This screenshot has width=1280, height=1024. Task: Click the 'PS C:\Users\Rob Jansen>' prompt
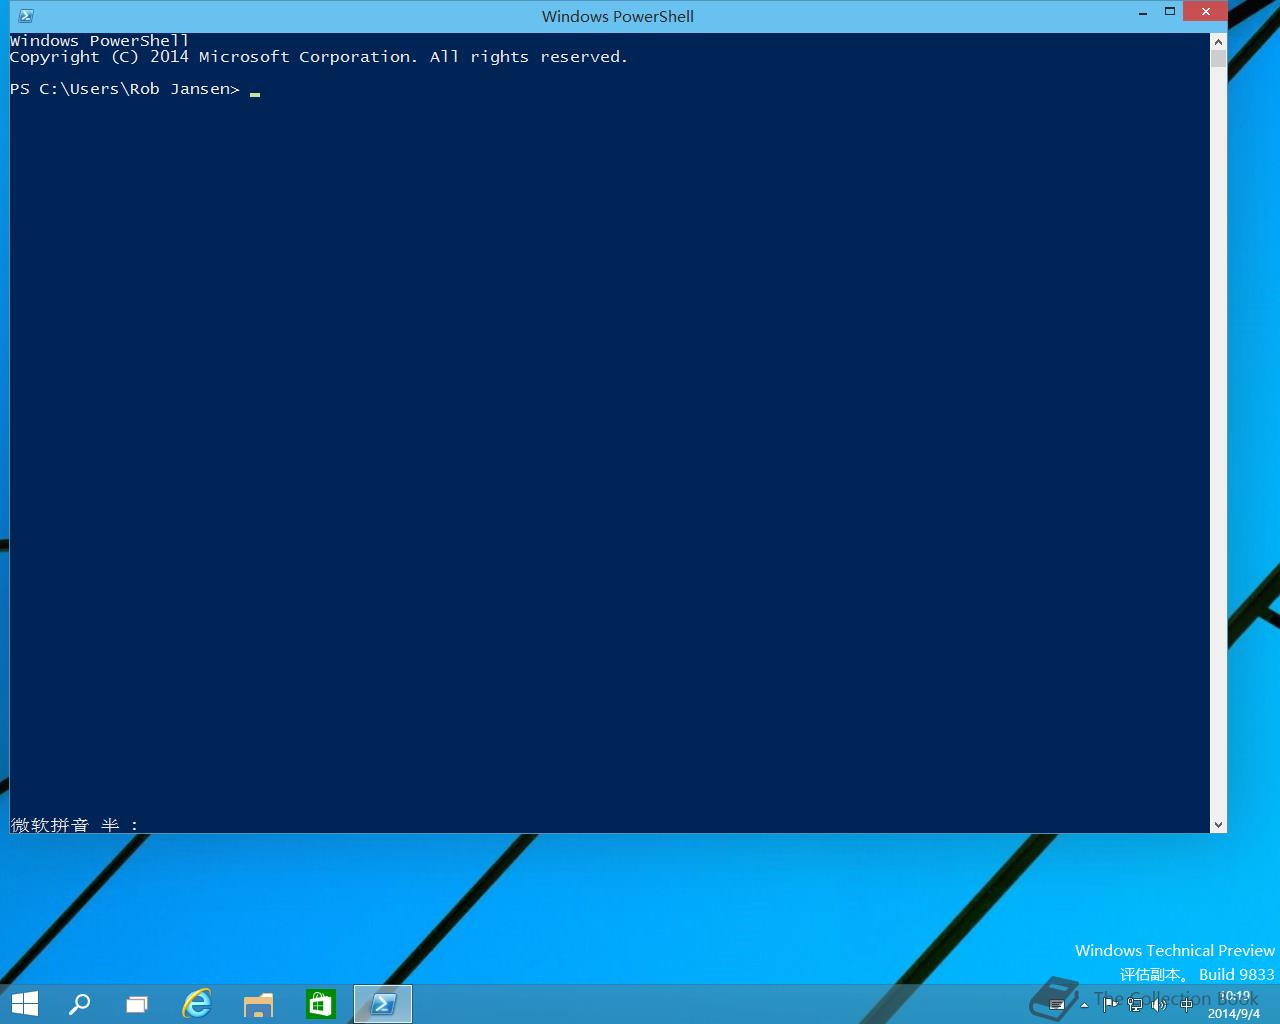pyautogui.click(x=125, y=89)
